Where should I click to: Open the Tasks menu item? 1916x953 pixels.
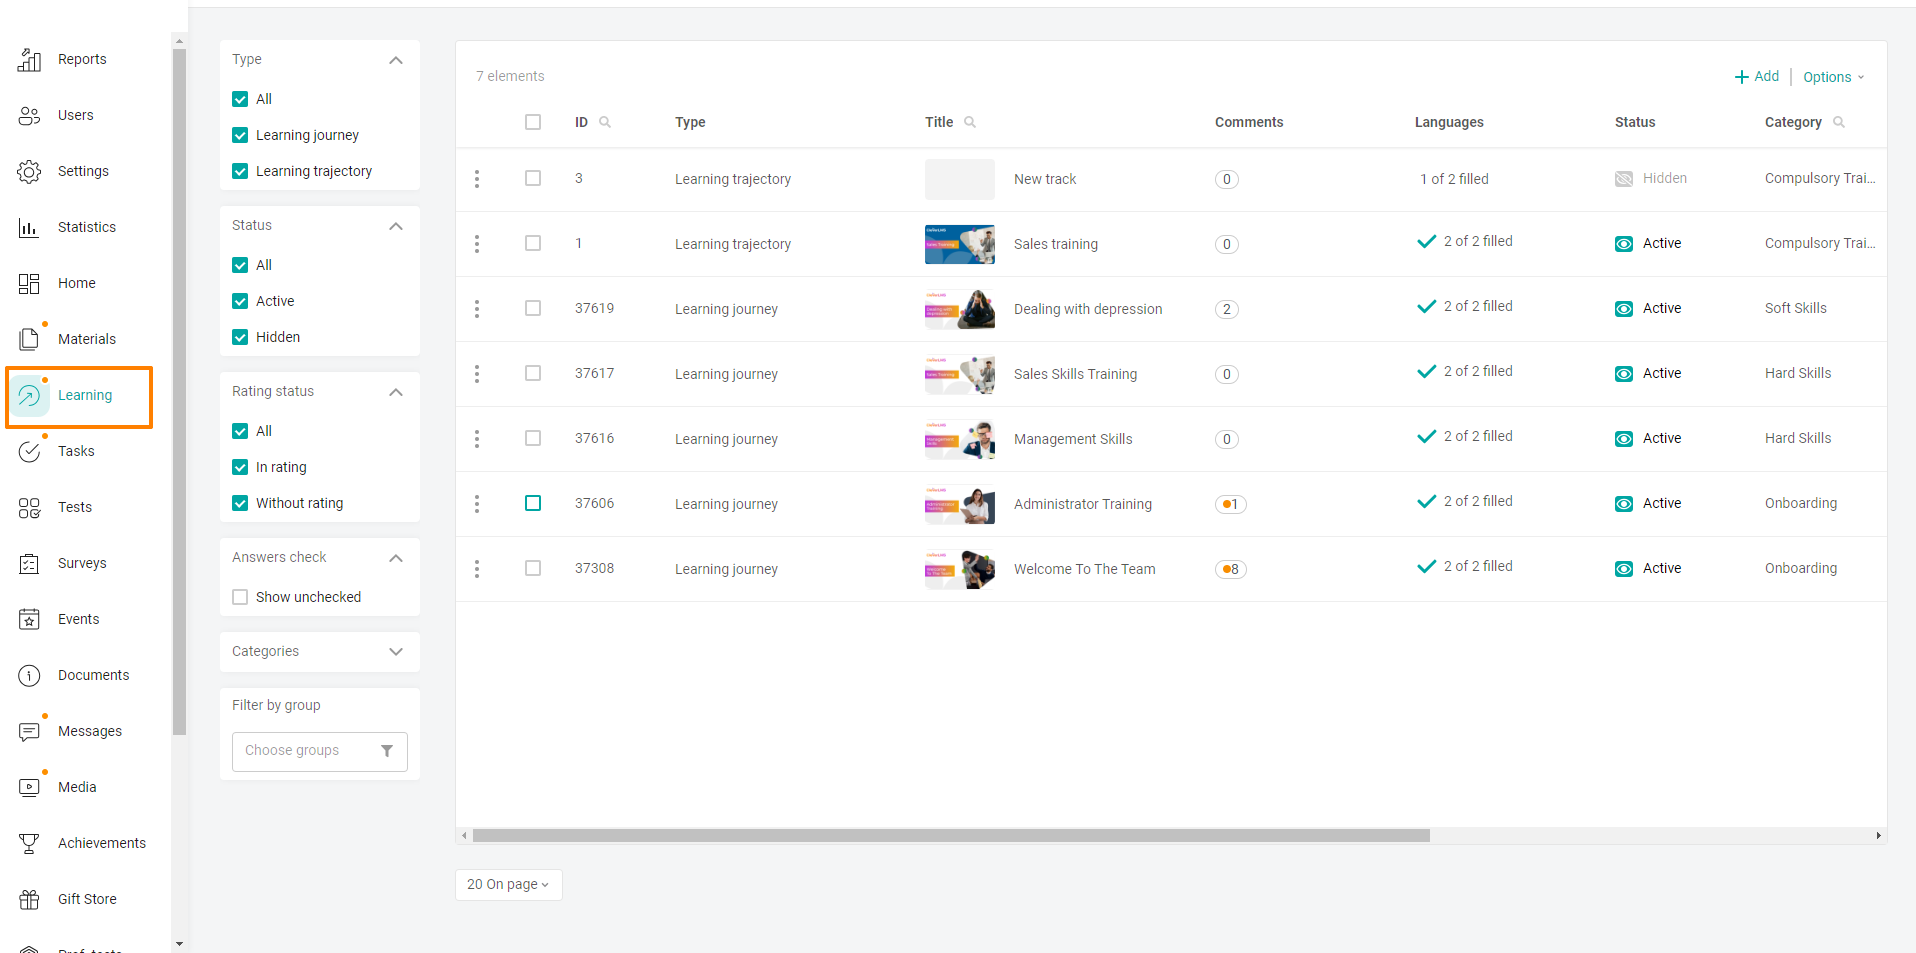coord(76,452)
